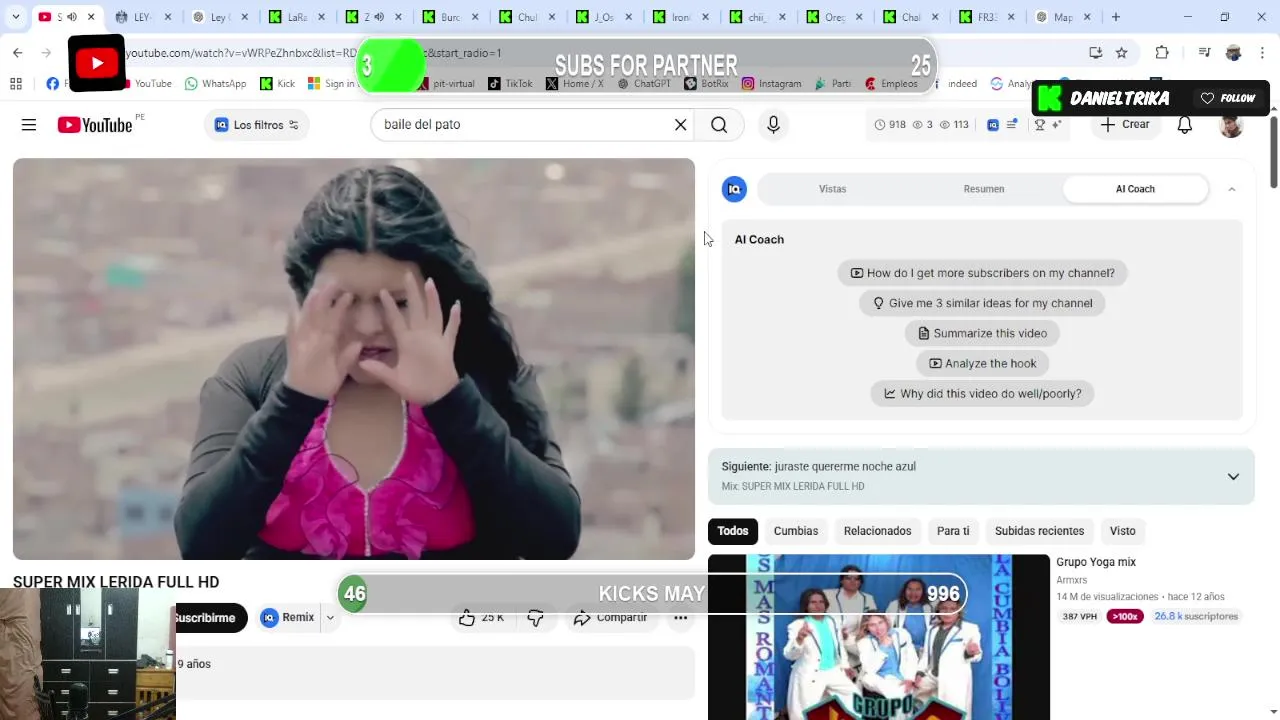Open the Armxrs channel link
The image size is (1280, 720).
[1071, 580]
